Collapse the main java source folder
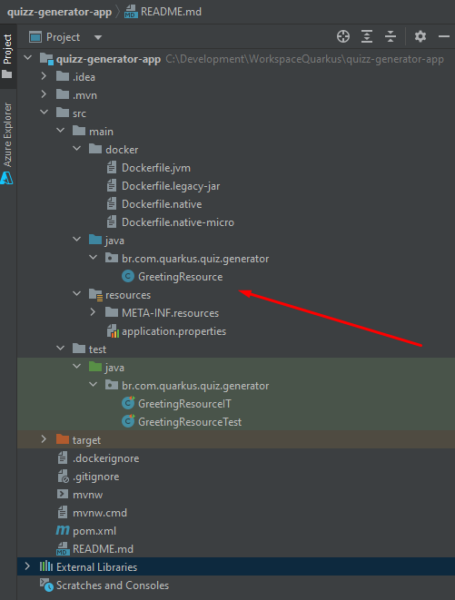The height and width of the screenshot is (600, 455). point(77,240)
